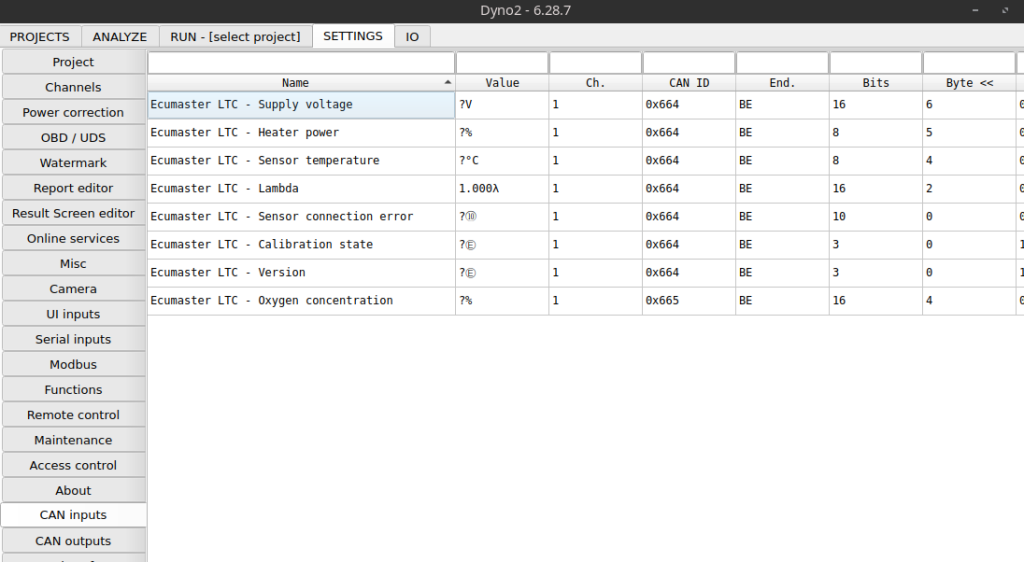Open the Report editor
The width and height of the screenshot is (1024, 562).
(x=73, y=188)
